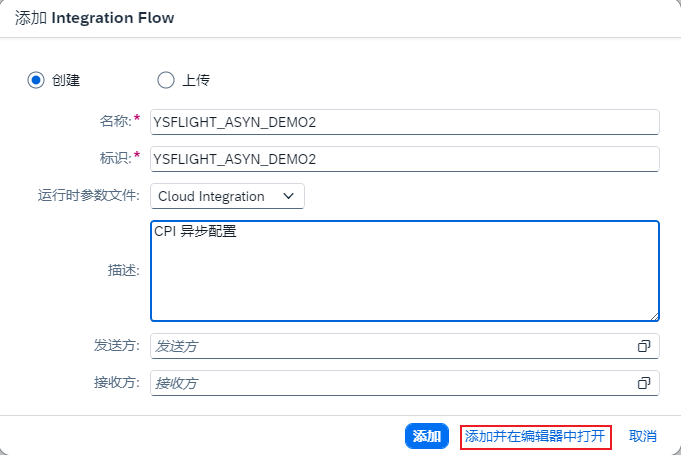Cancel the dialog with 取消
Screen dimensions: 681x455
pyautogui.click(x=643, y=436)
